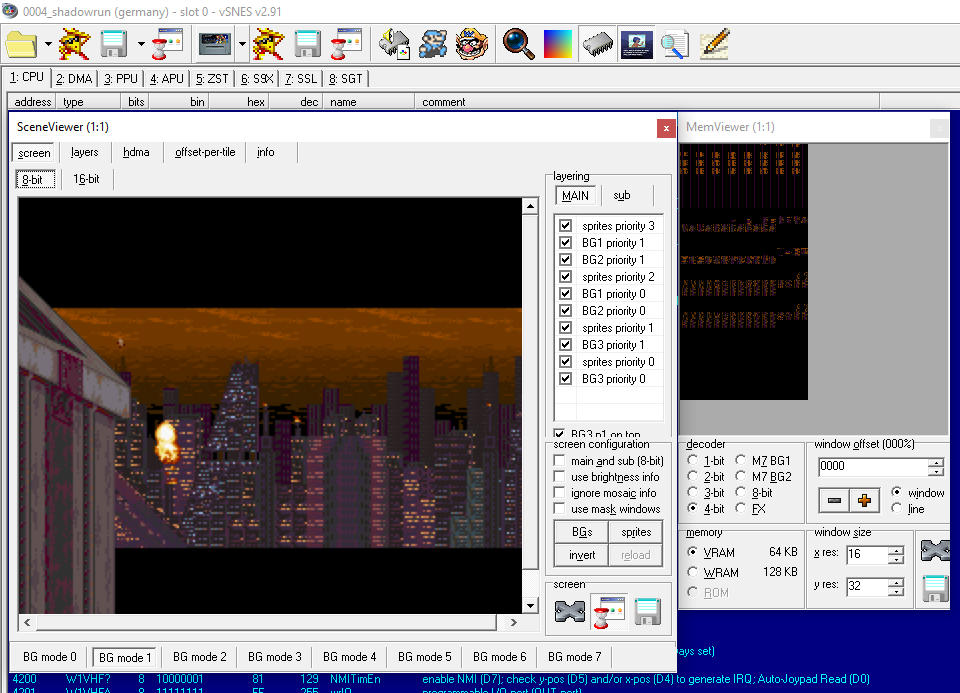The height and width of the screenshot is (693, 960).
Task: Open file with the yellow folder icon
Action: (x=21, y=44)
